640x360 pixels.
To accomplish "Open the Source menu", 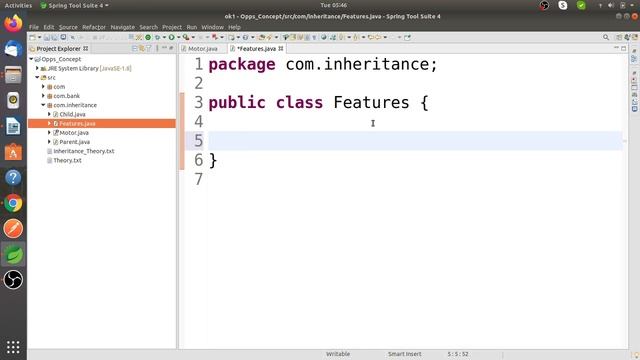I will [x=68, y=27].
